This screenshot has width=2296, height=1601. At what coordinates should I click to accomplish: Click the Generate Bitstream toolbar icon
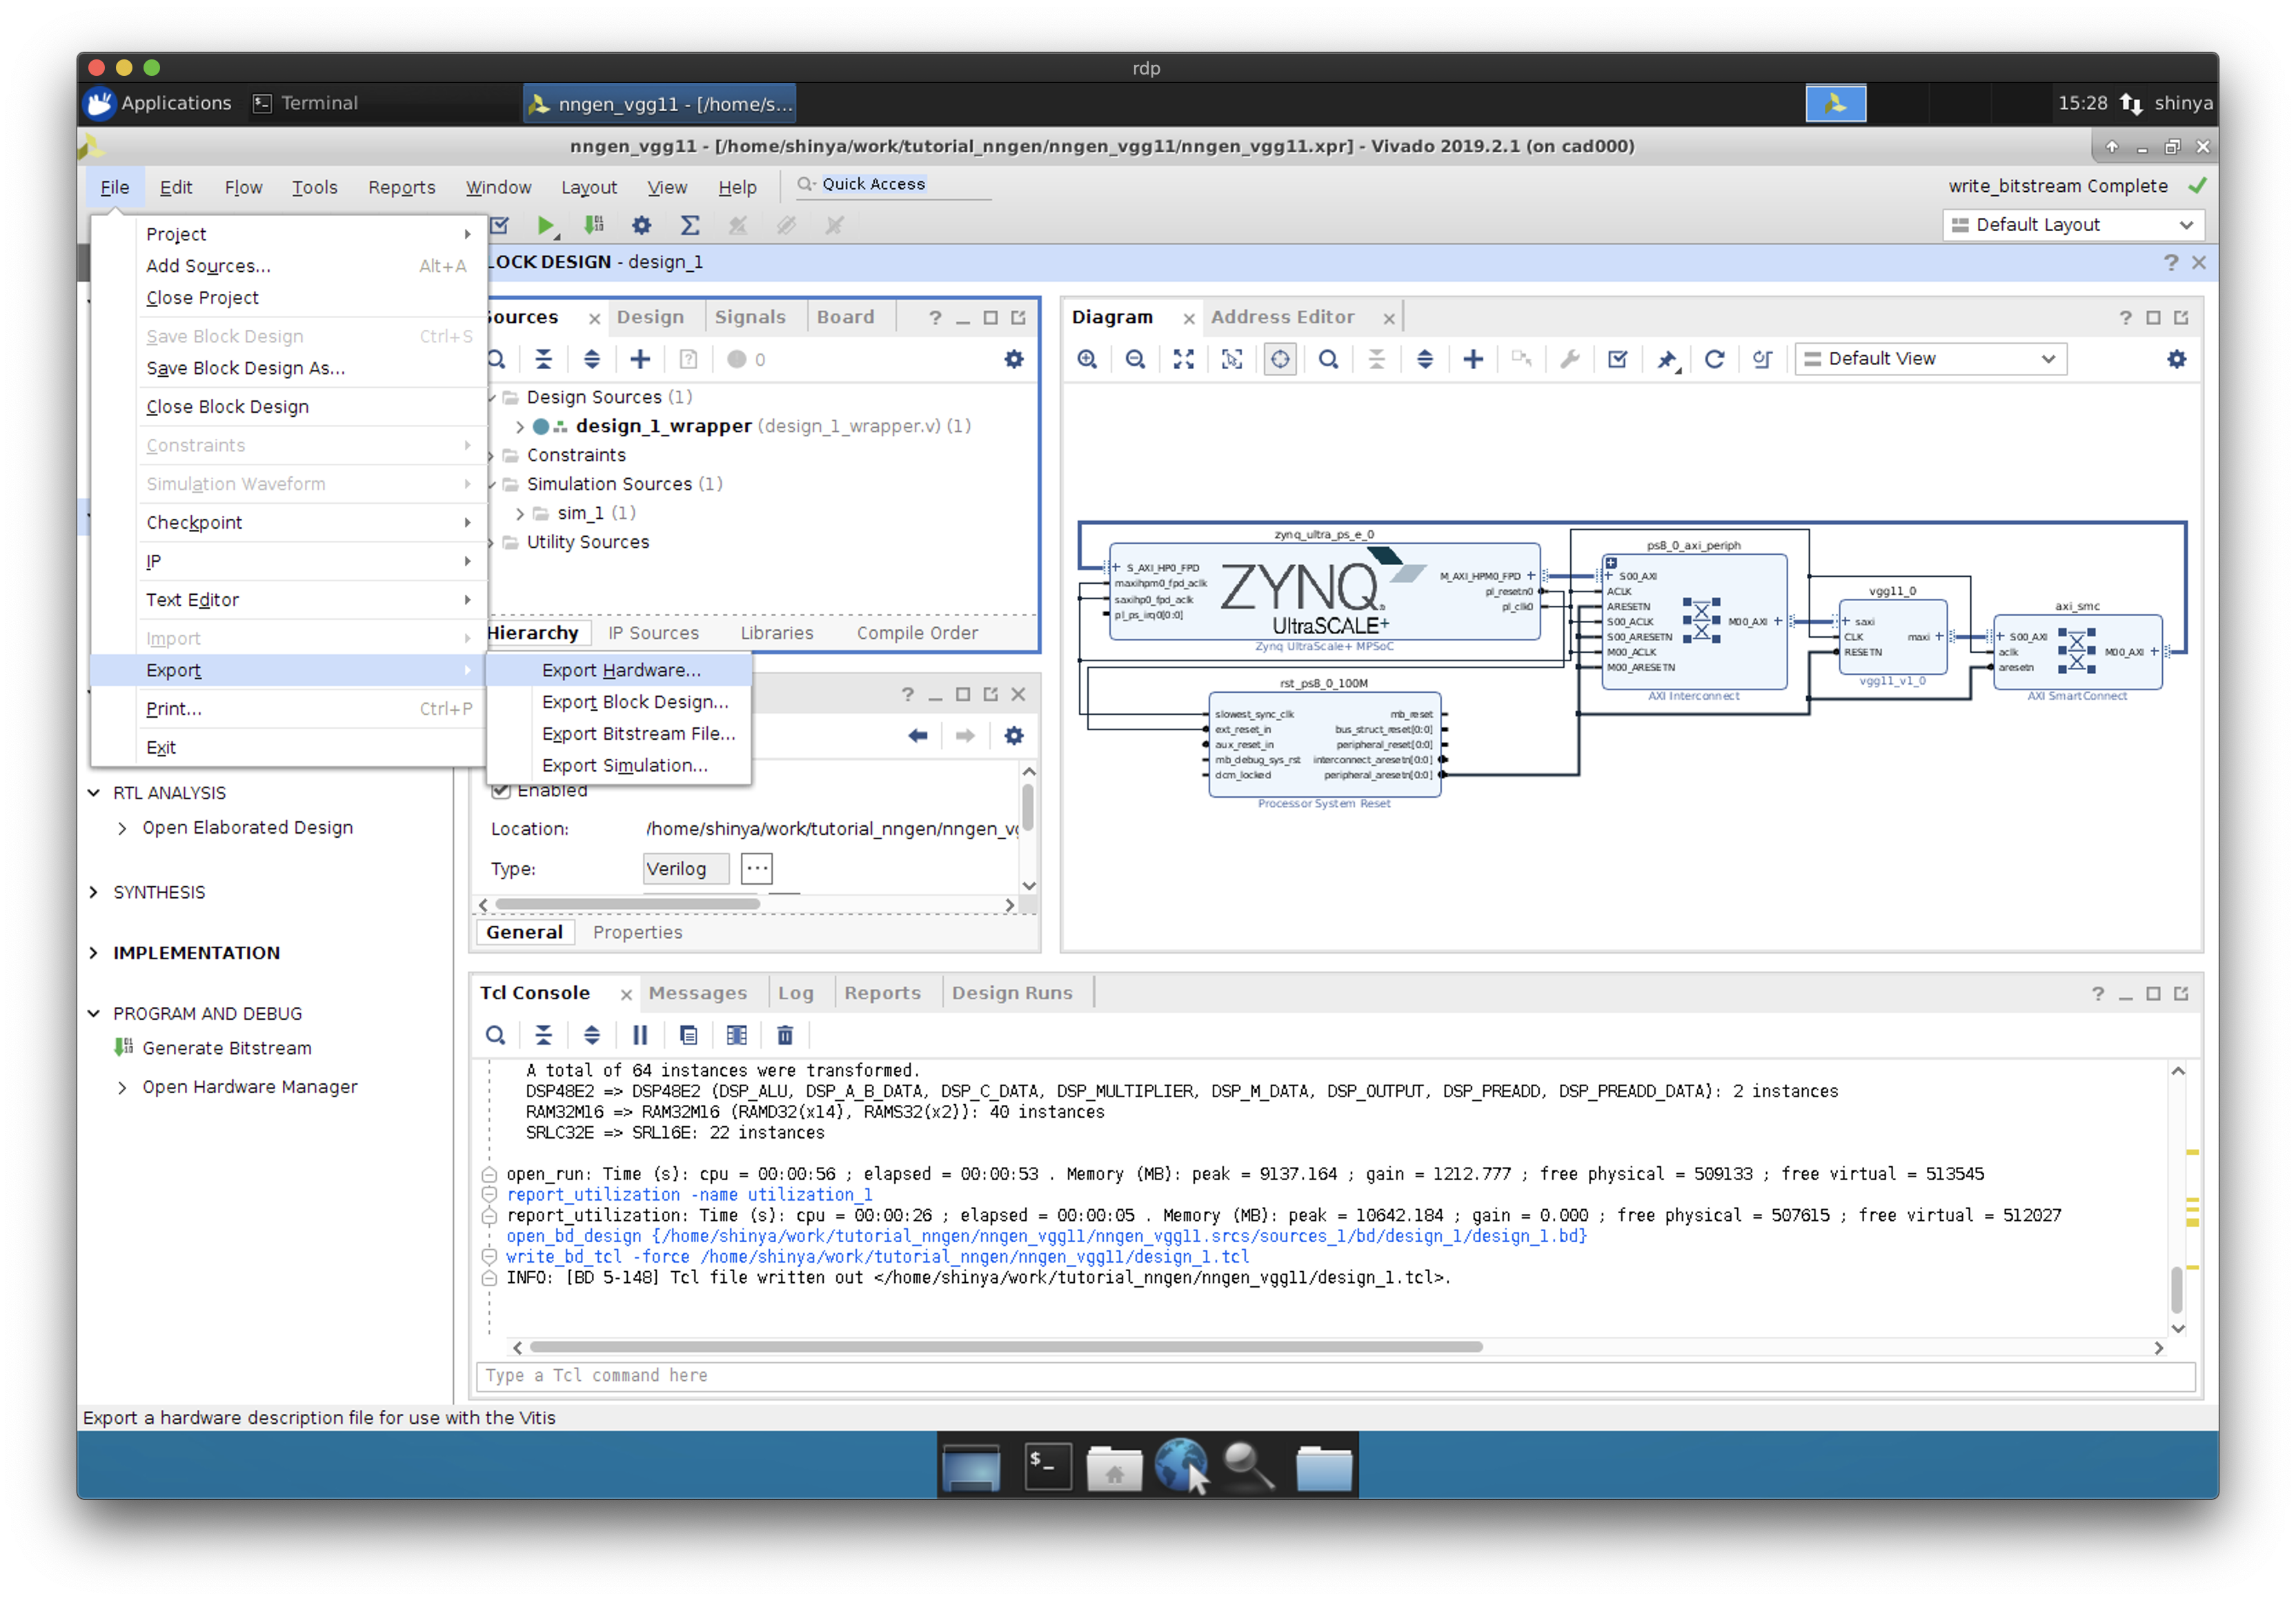(594, 226)
